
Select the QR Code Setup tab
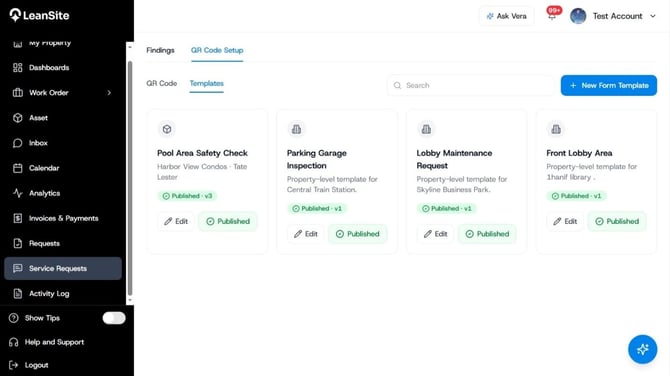pos(217,50)
